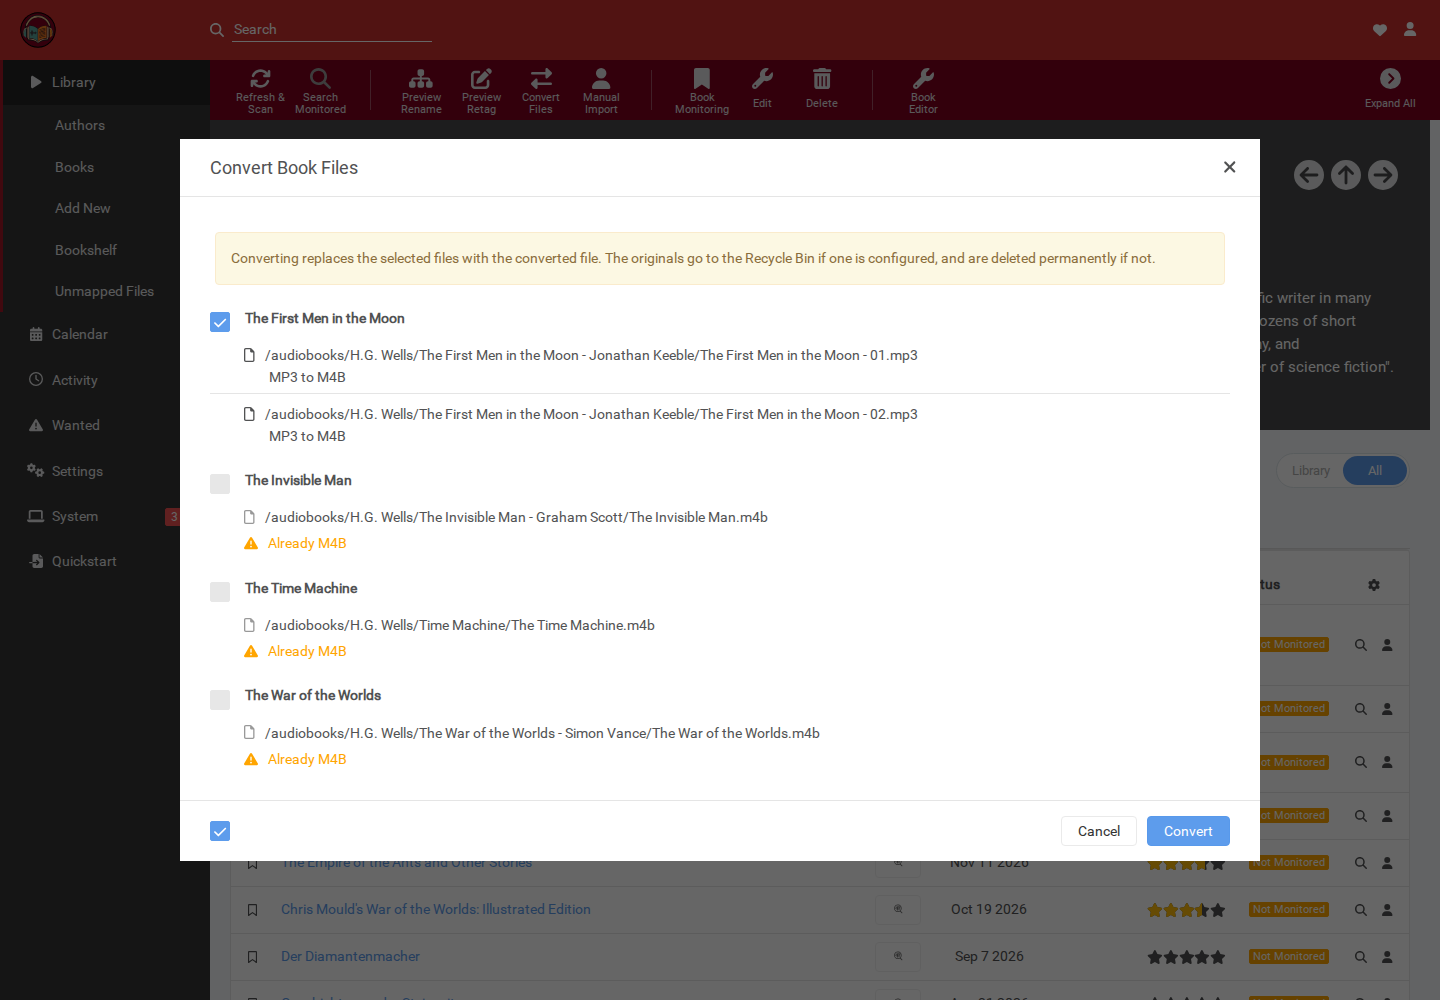The image size is (1440, 1000).
Task: Click the donate heart icon
Action: tap(1380, 30)
